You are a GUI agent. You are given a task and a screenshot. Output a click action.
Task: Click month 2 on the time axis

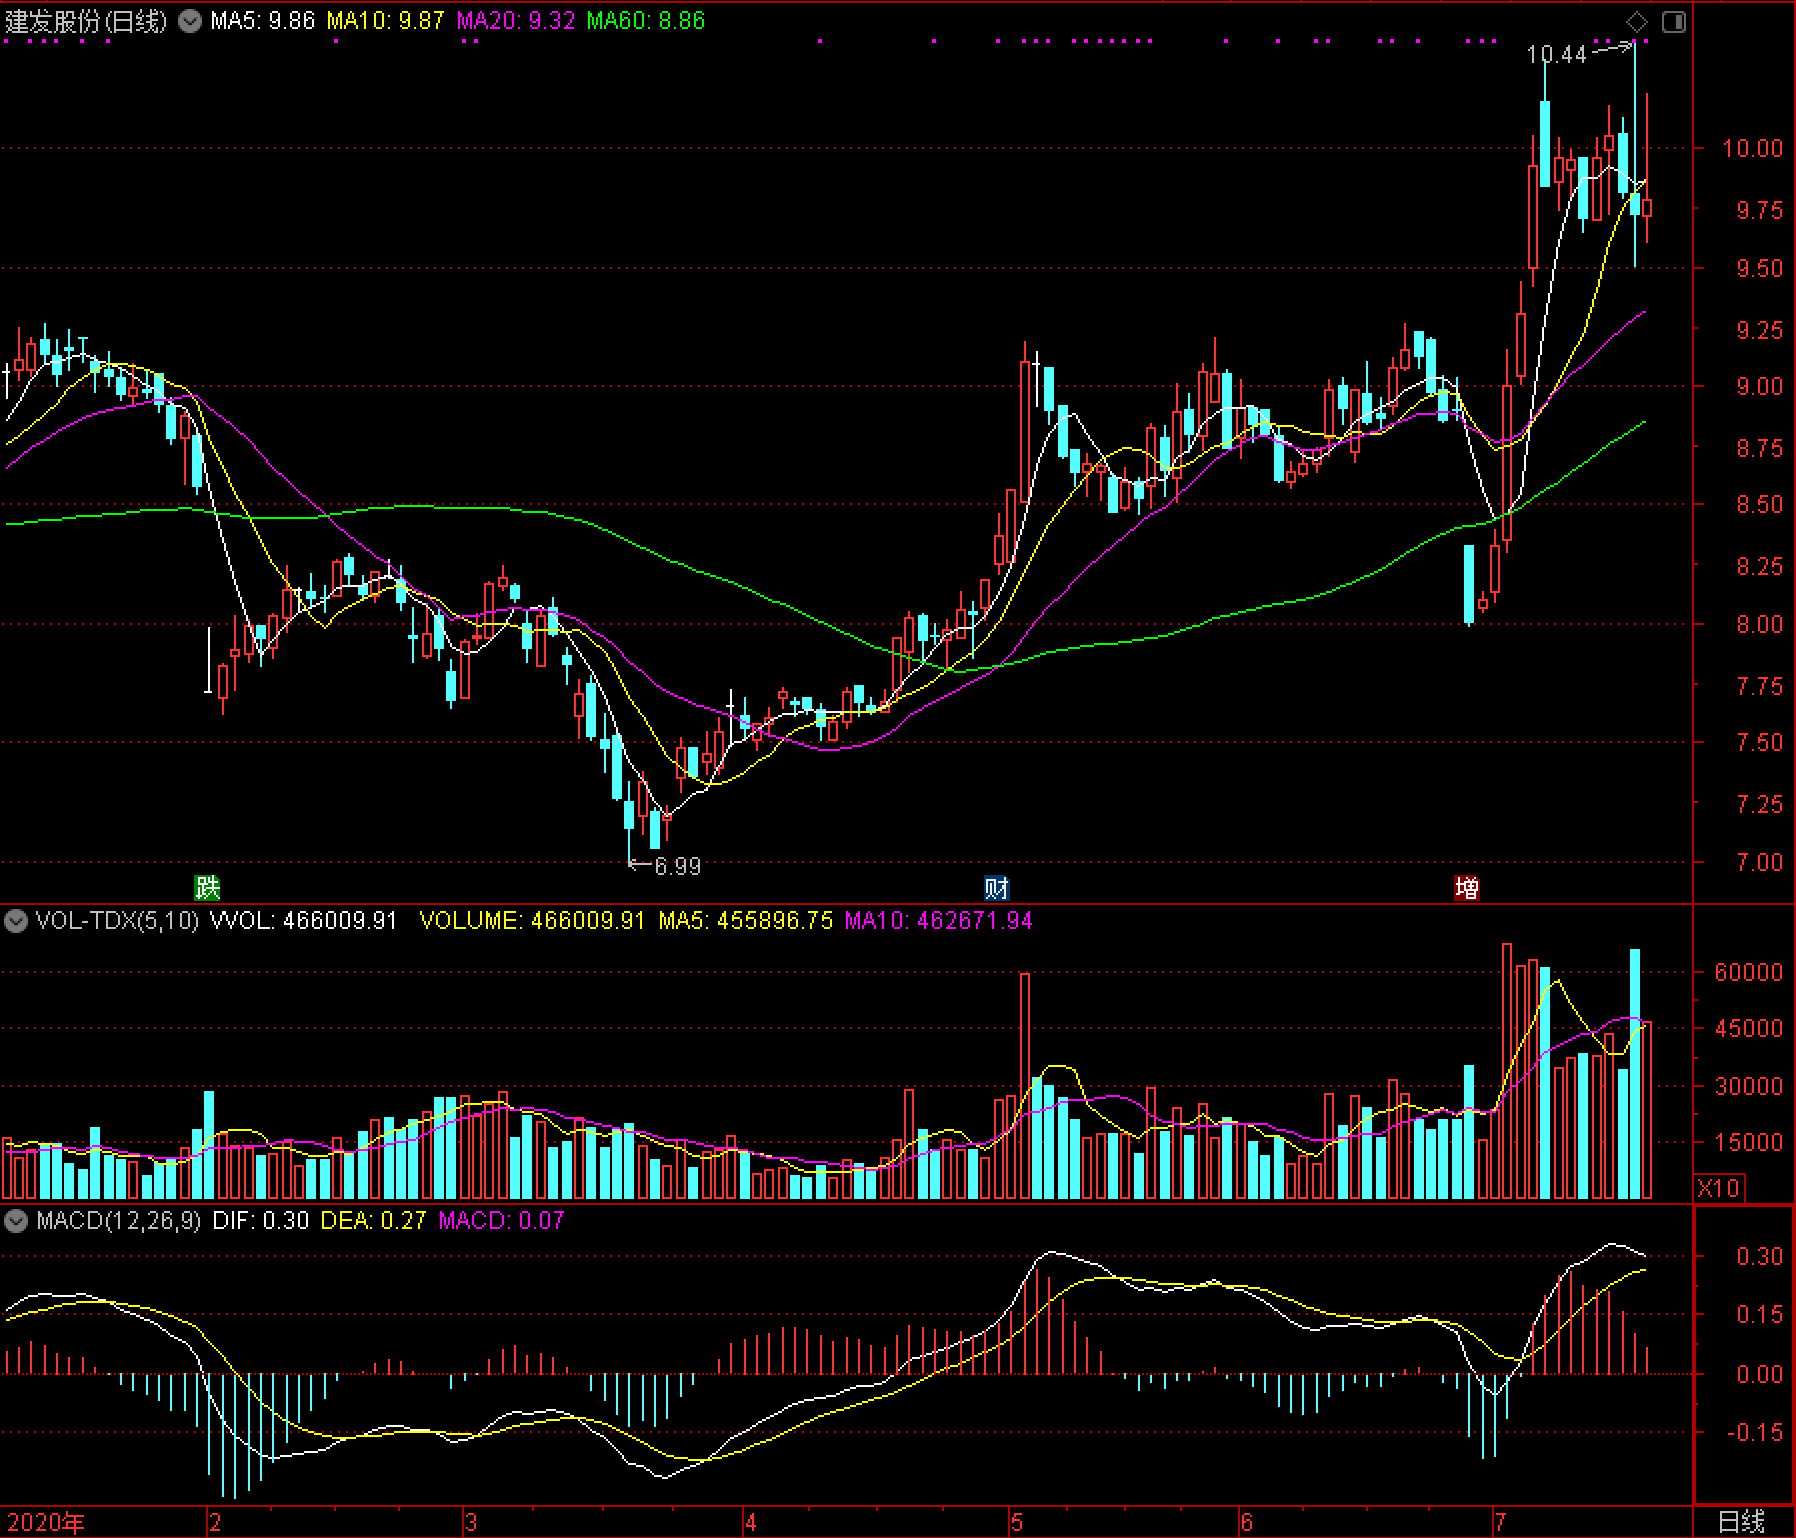tap(214, 1523)
